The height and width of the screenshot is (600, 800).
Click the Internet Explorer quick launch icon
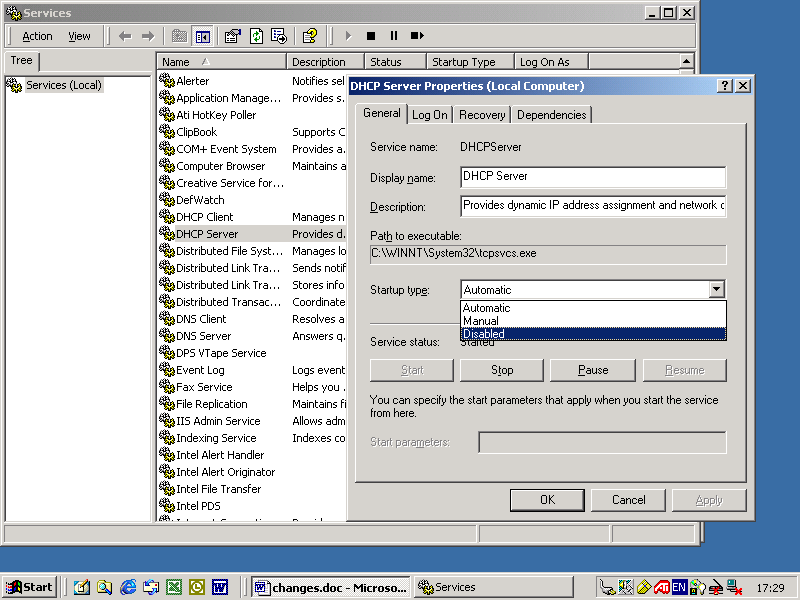tap(128, 587)
